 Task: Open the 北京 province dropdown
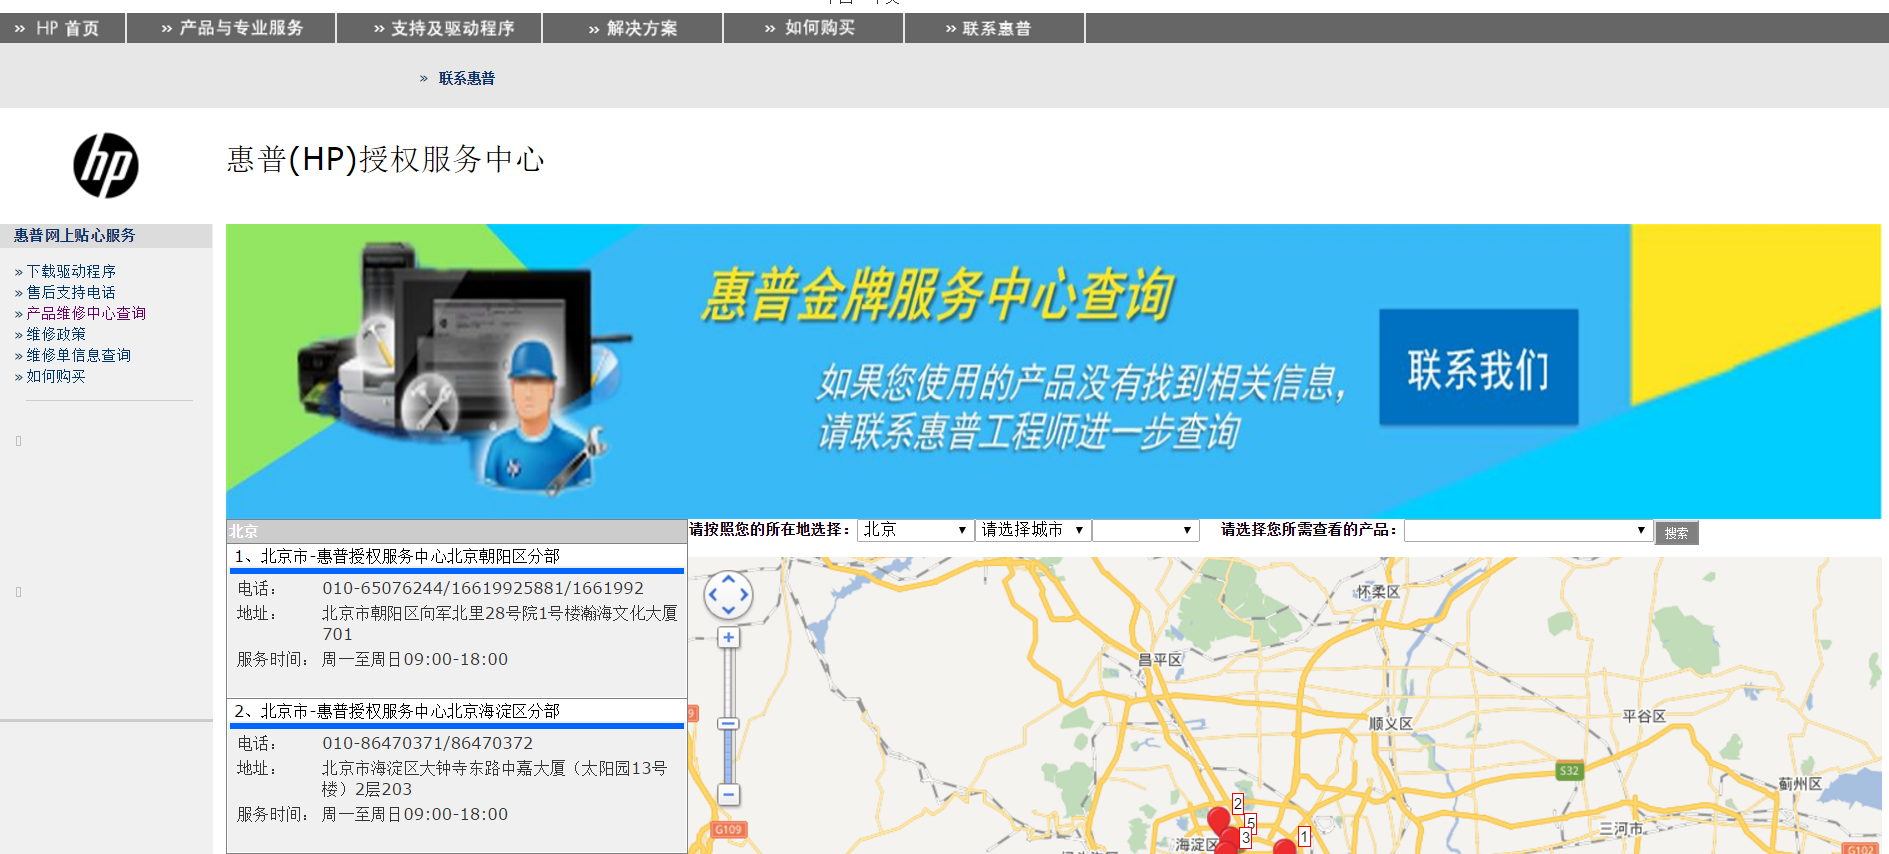click(915, 530)
